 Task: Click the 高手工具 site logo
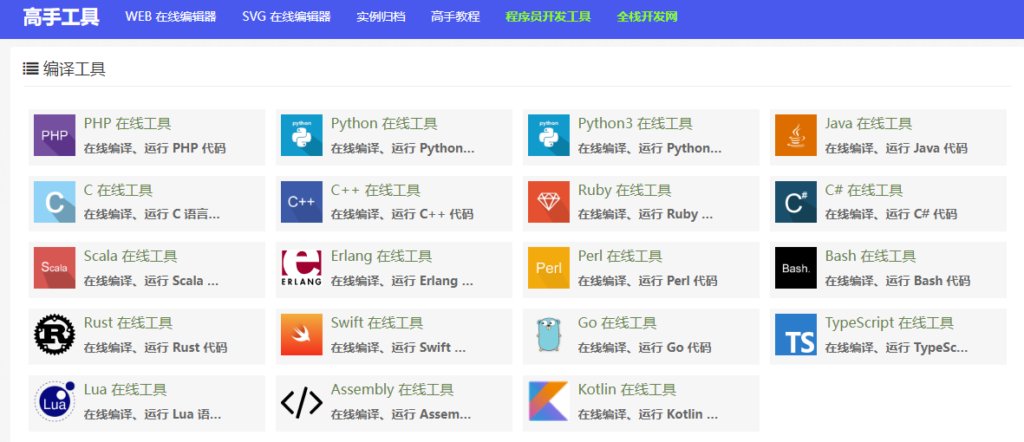coord(61,17)
